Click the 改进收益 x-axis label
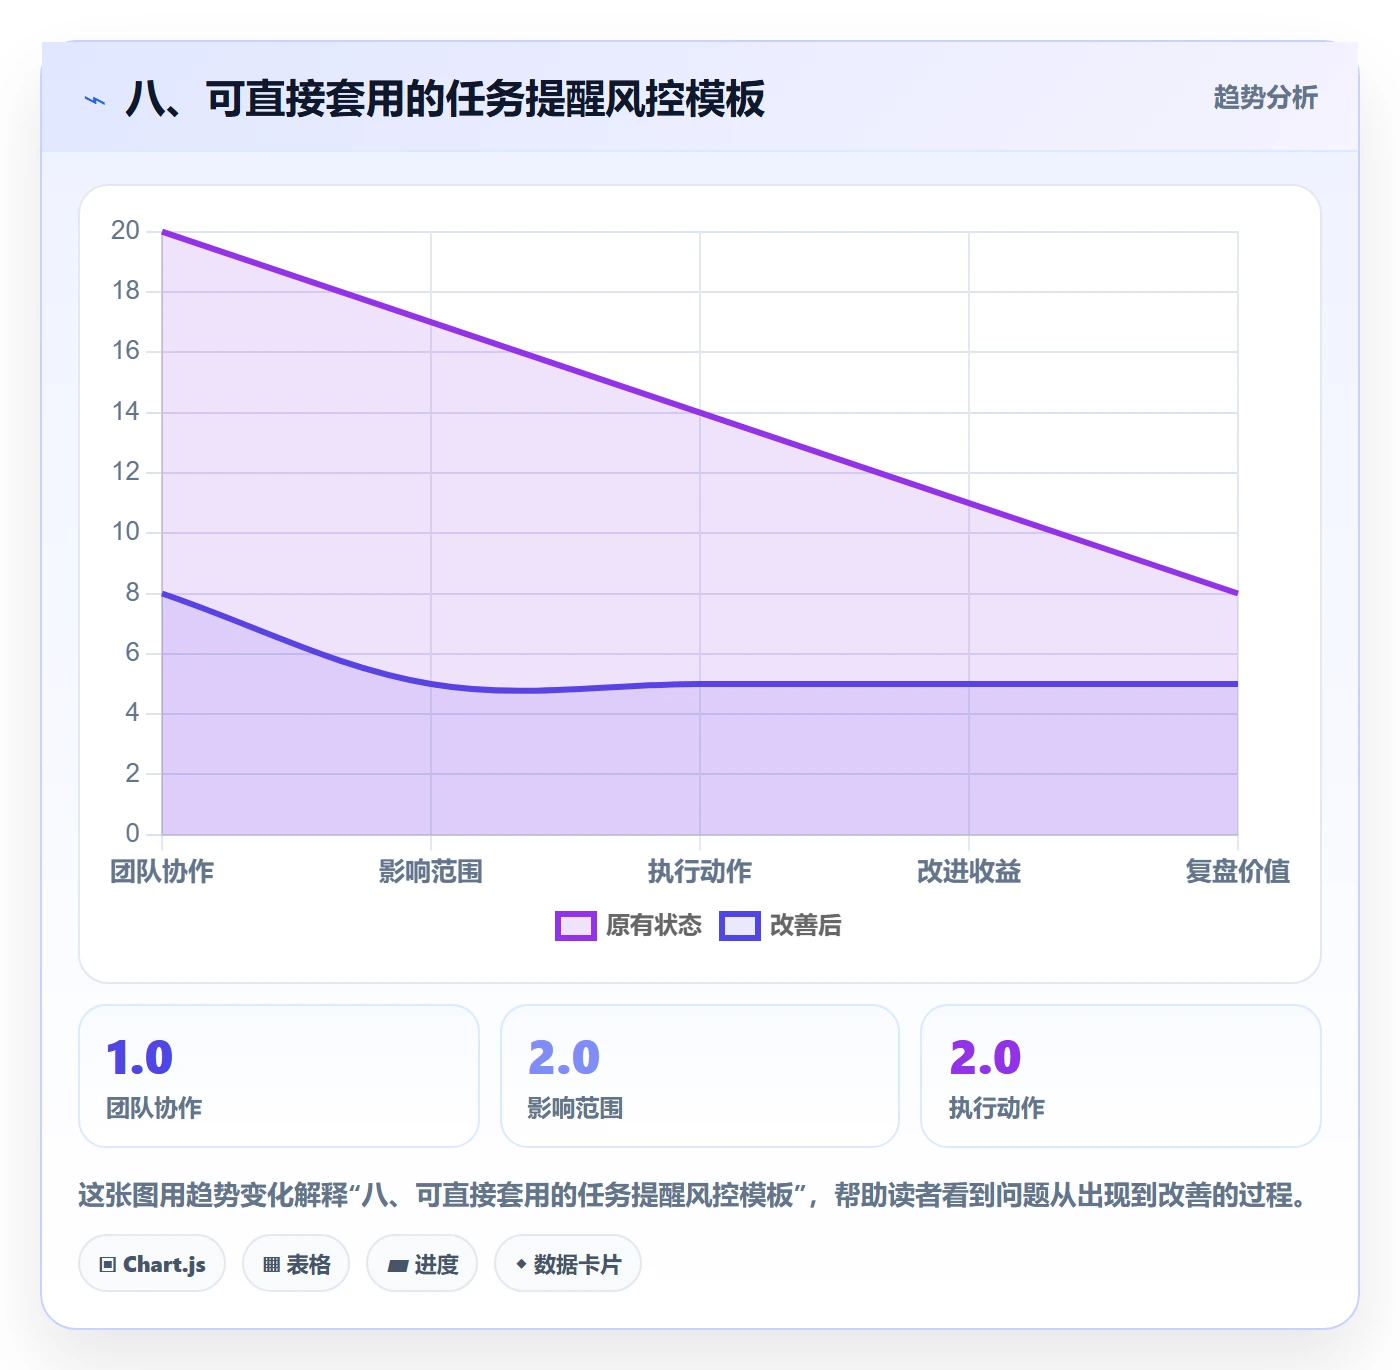The width and height of the screenshot is (1400, 1370). pos(969,872)
